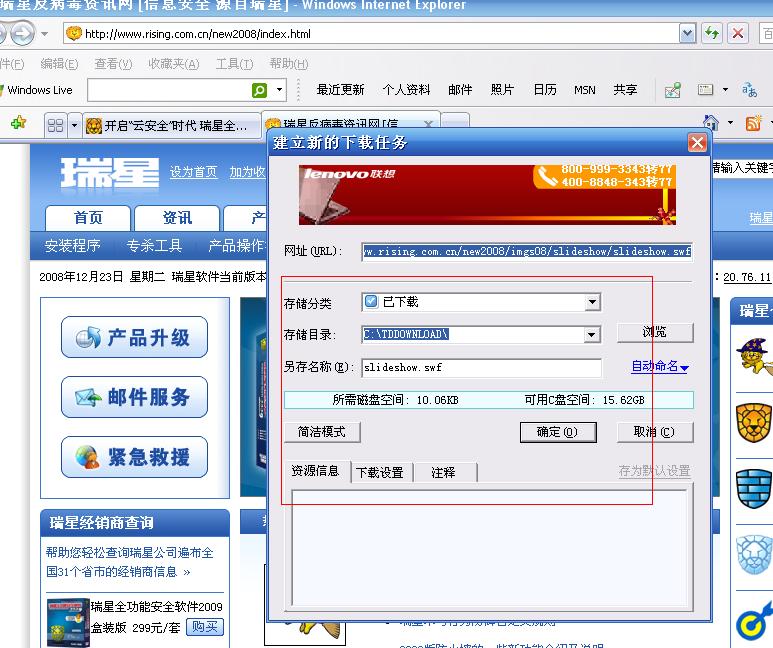Expand Windows Live search options arrow
Image resolution: width=773 pixels, height=648 pixels.
click(280, 90)
